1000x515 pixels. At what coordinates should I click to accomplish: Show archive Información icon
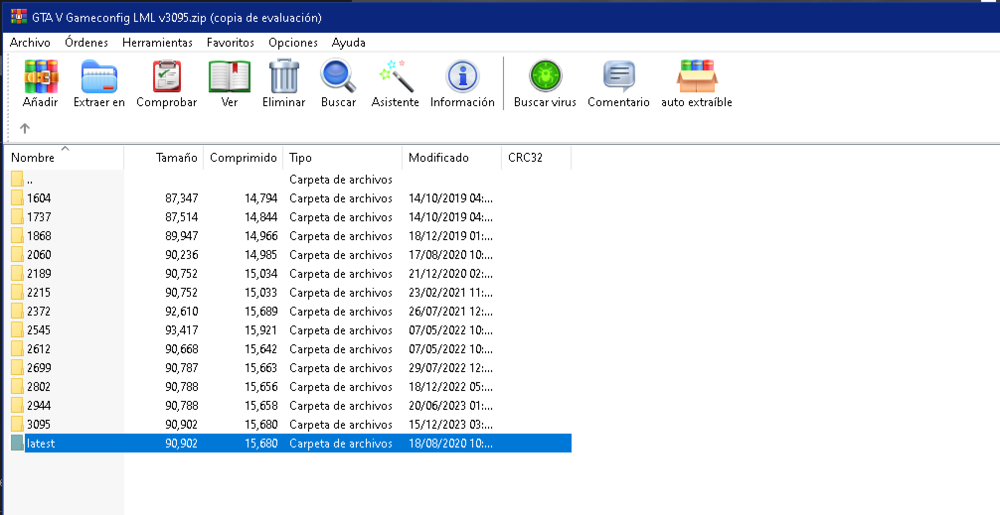(462, 76)
